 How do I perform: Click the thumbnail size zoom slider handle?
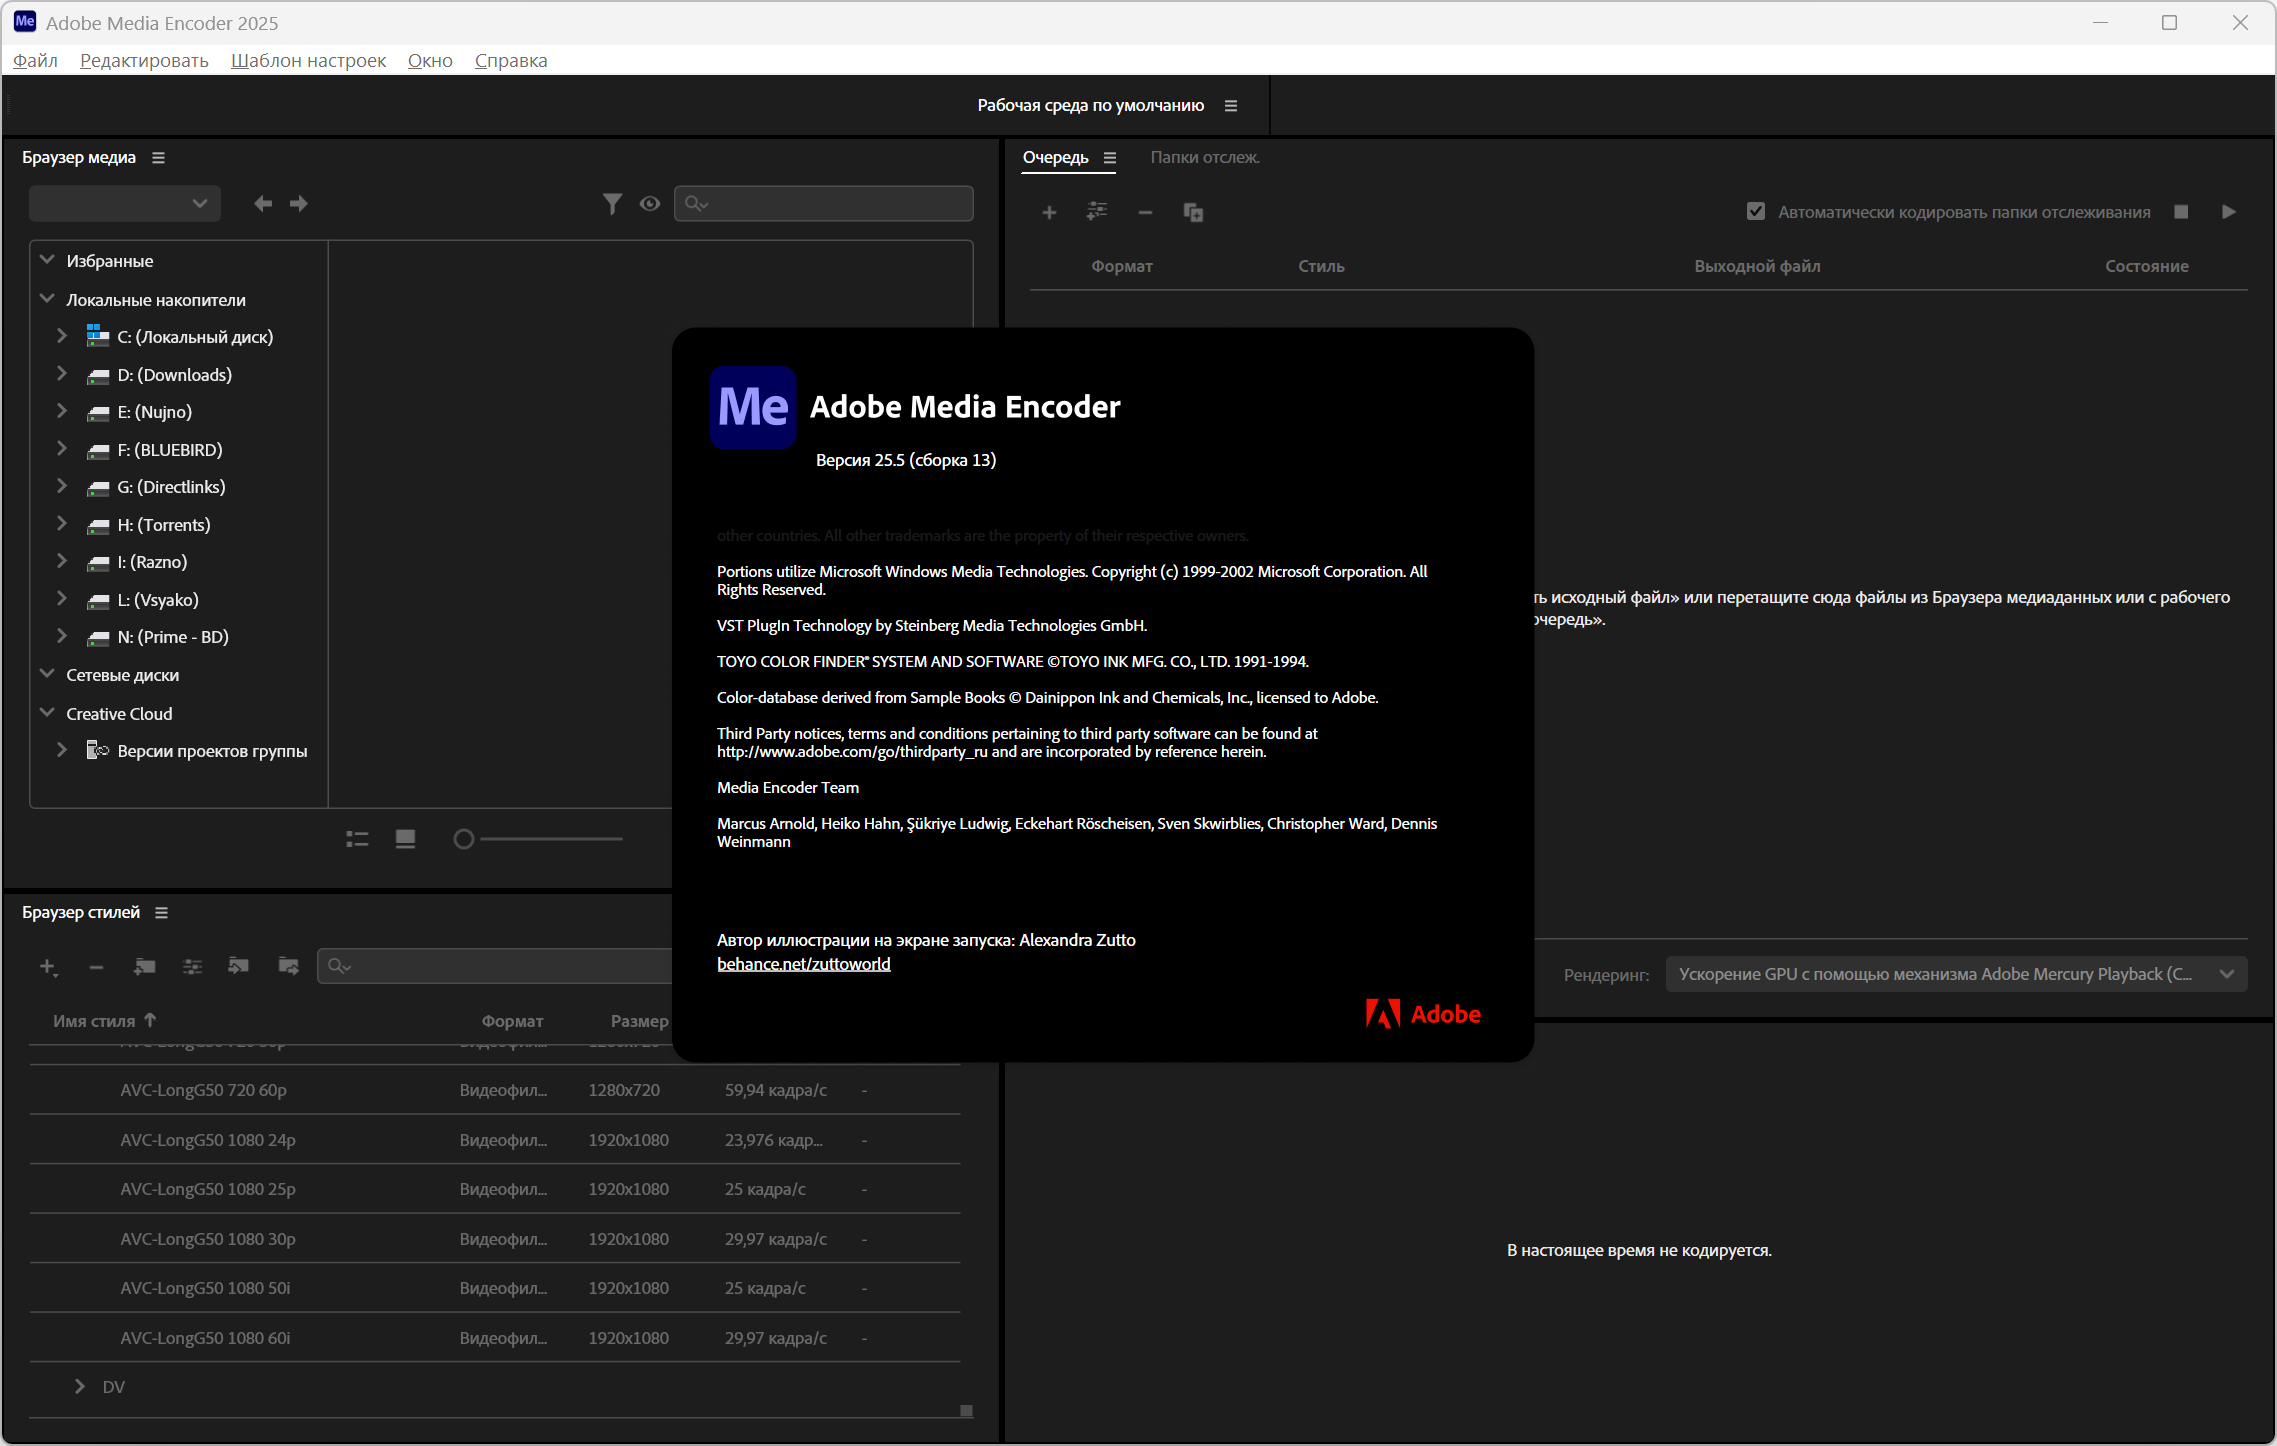[x=463, y=839]
